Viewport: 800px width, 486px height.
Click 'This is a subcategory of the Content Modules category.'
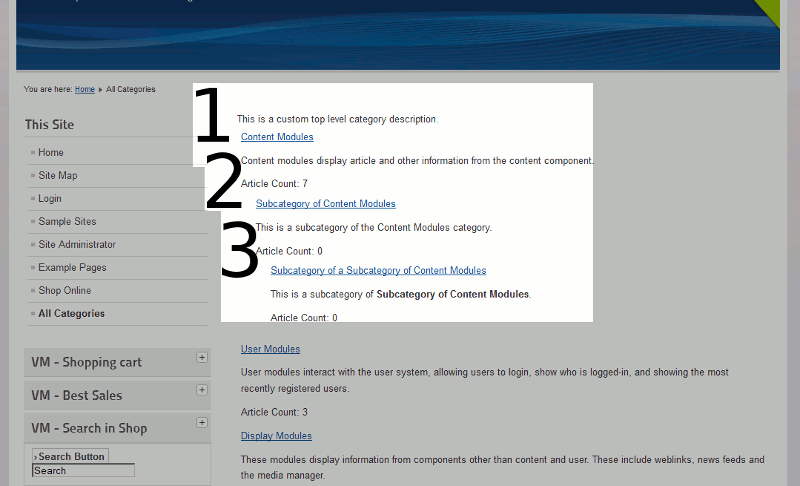click(373, 227)
